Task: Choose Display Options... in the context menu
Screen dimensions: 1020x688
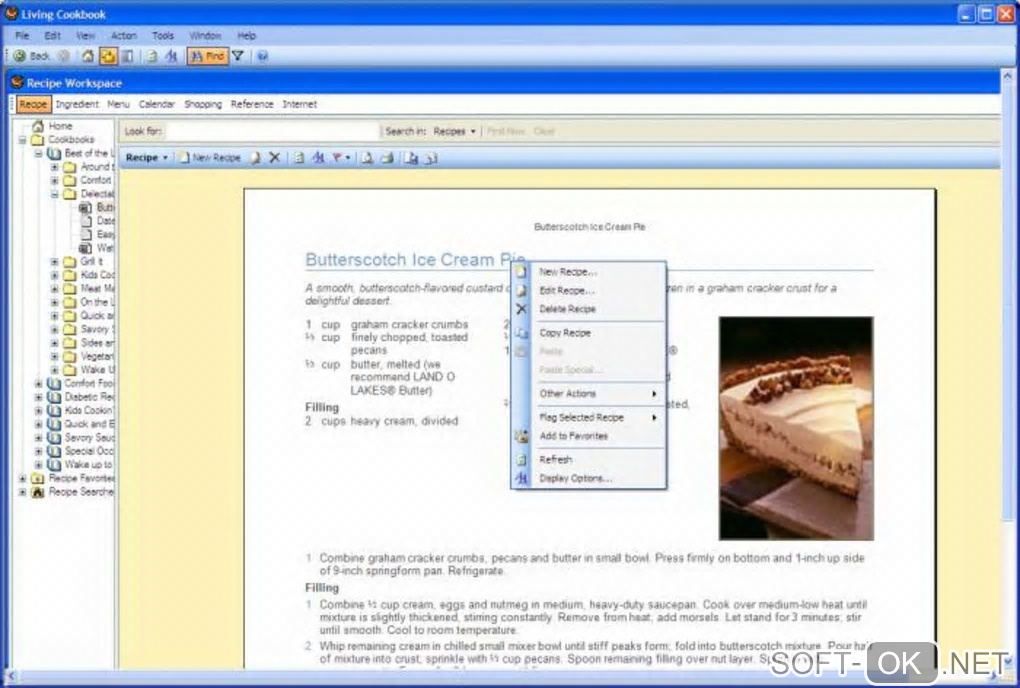Action: click(x=589, y=479)
